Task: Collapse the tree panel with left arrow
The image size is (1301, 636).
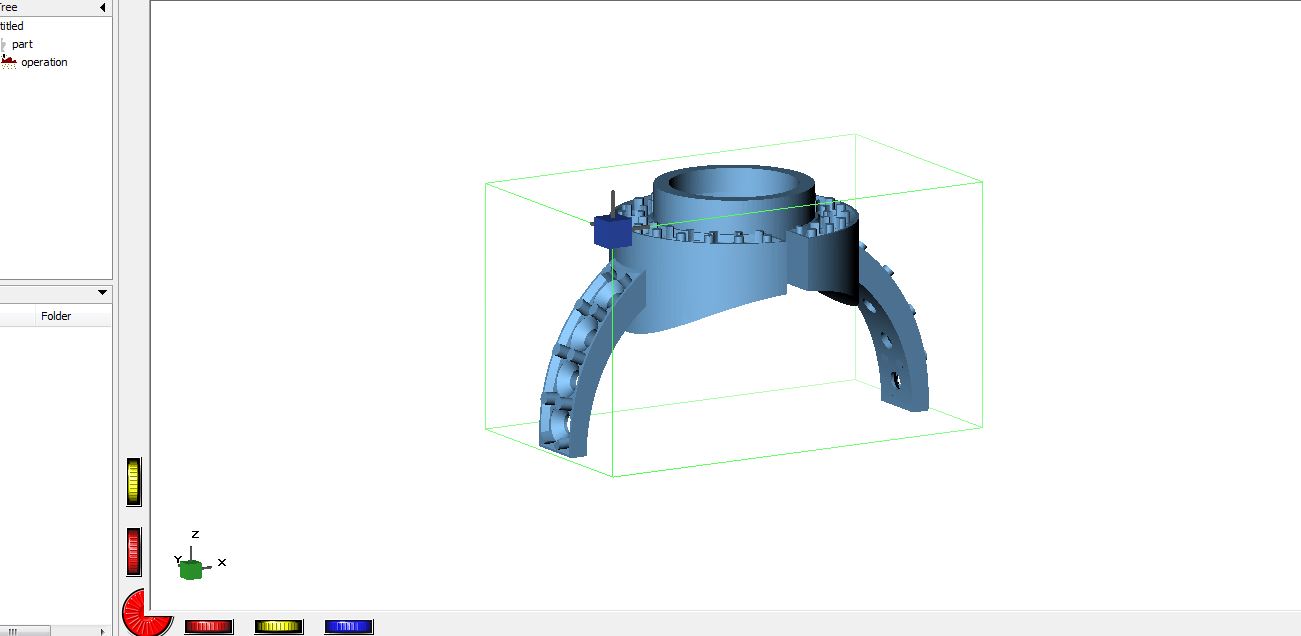Action: click(103, 8)
